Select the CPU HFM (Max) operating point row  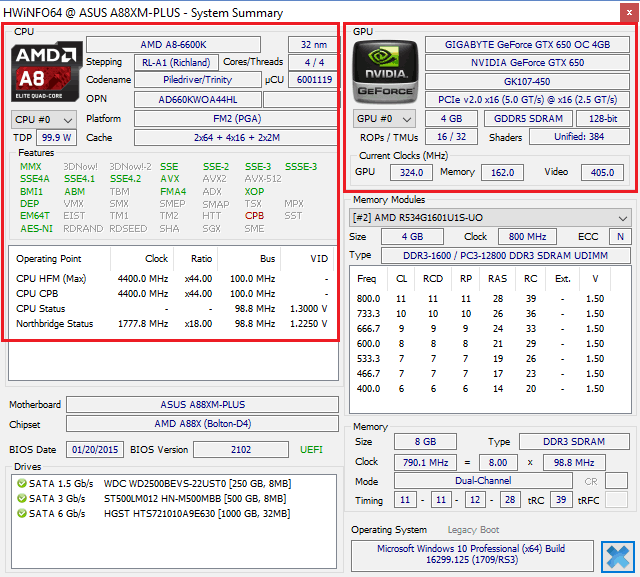172,279
